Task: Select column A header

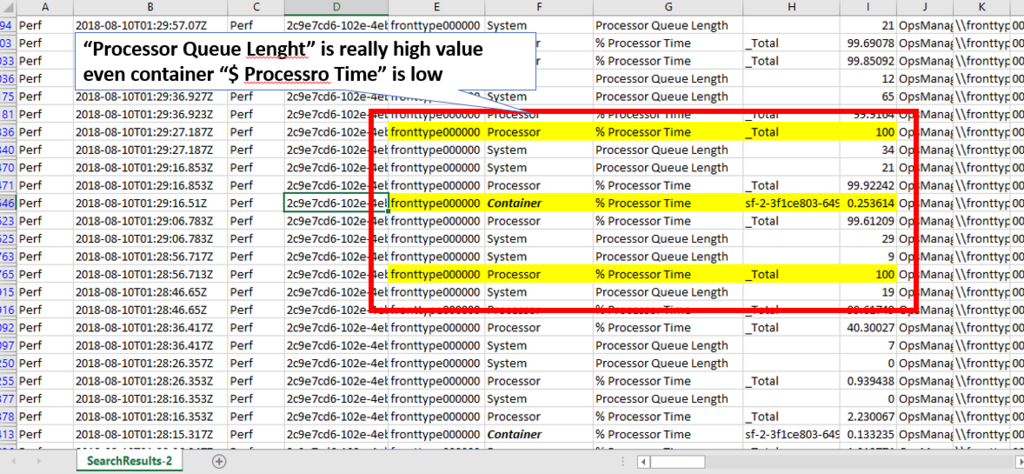Action: pyautogui.click(x=45, y=7)
